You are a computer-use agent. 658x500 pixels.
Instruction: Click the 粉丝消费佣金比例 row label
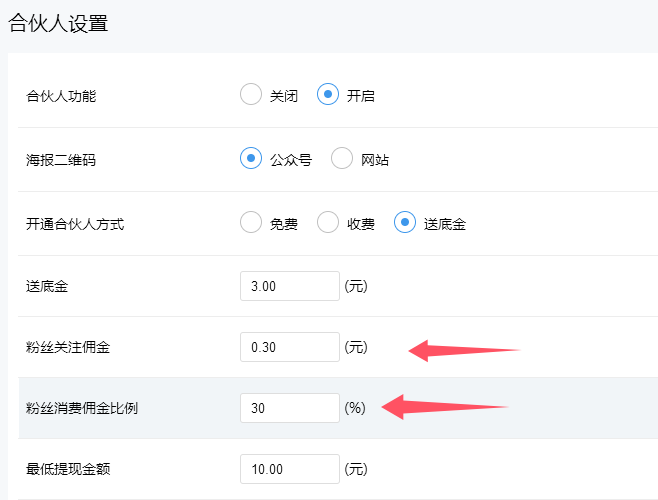click(82, 408)
